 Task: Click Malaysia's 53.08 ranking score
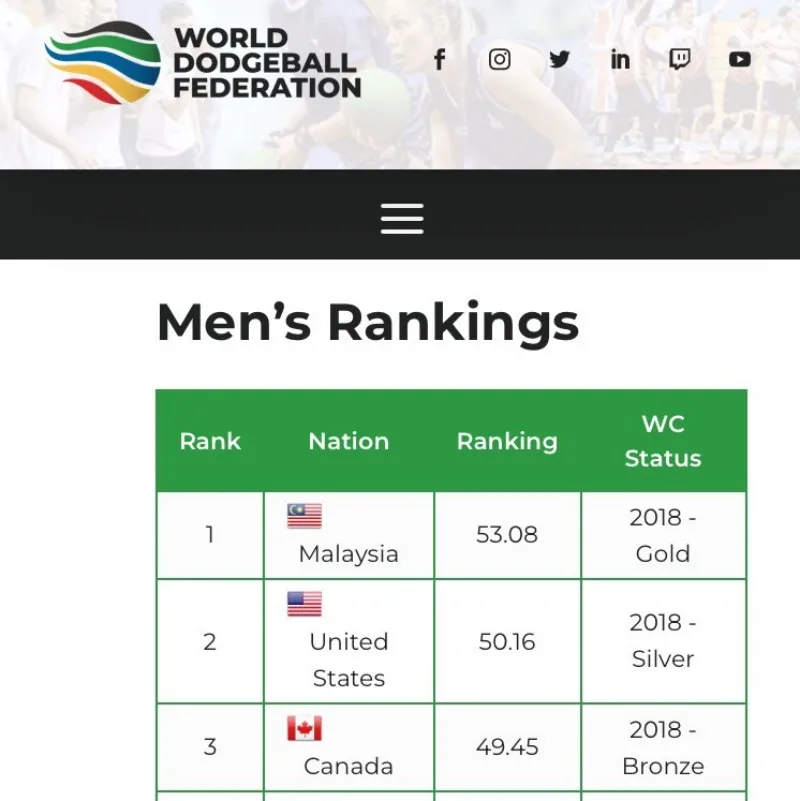point(507,535)
